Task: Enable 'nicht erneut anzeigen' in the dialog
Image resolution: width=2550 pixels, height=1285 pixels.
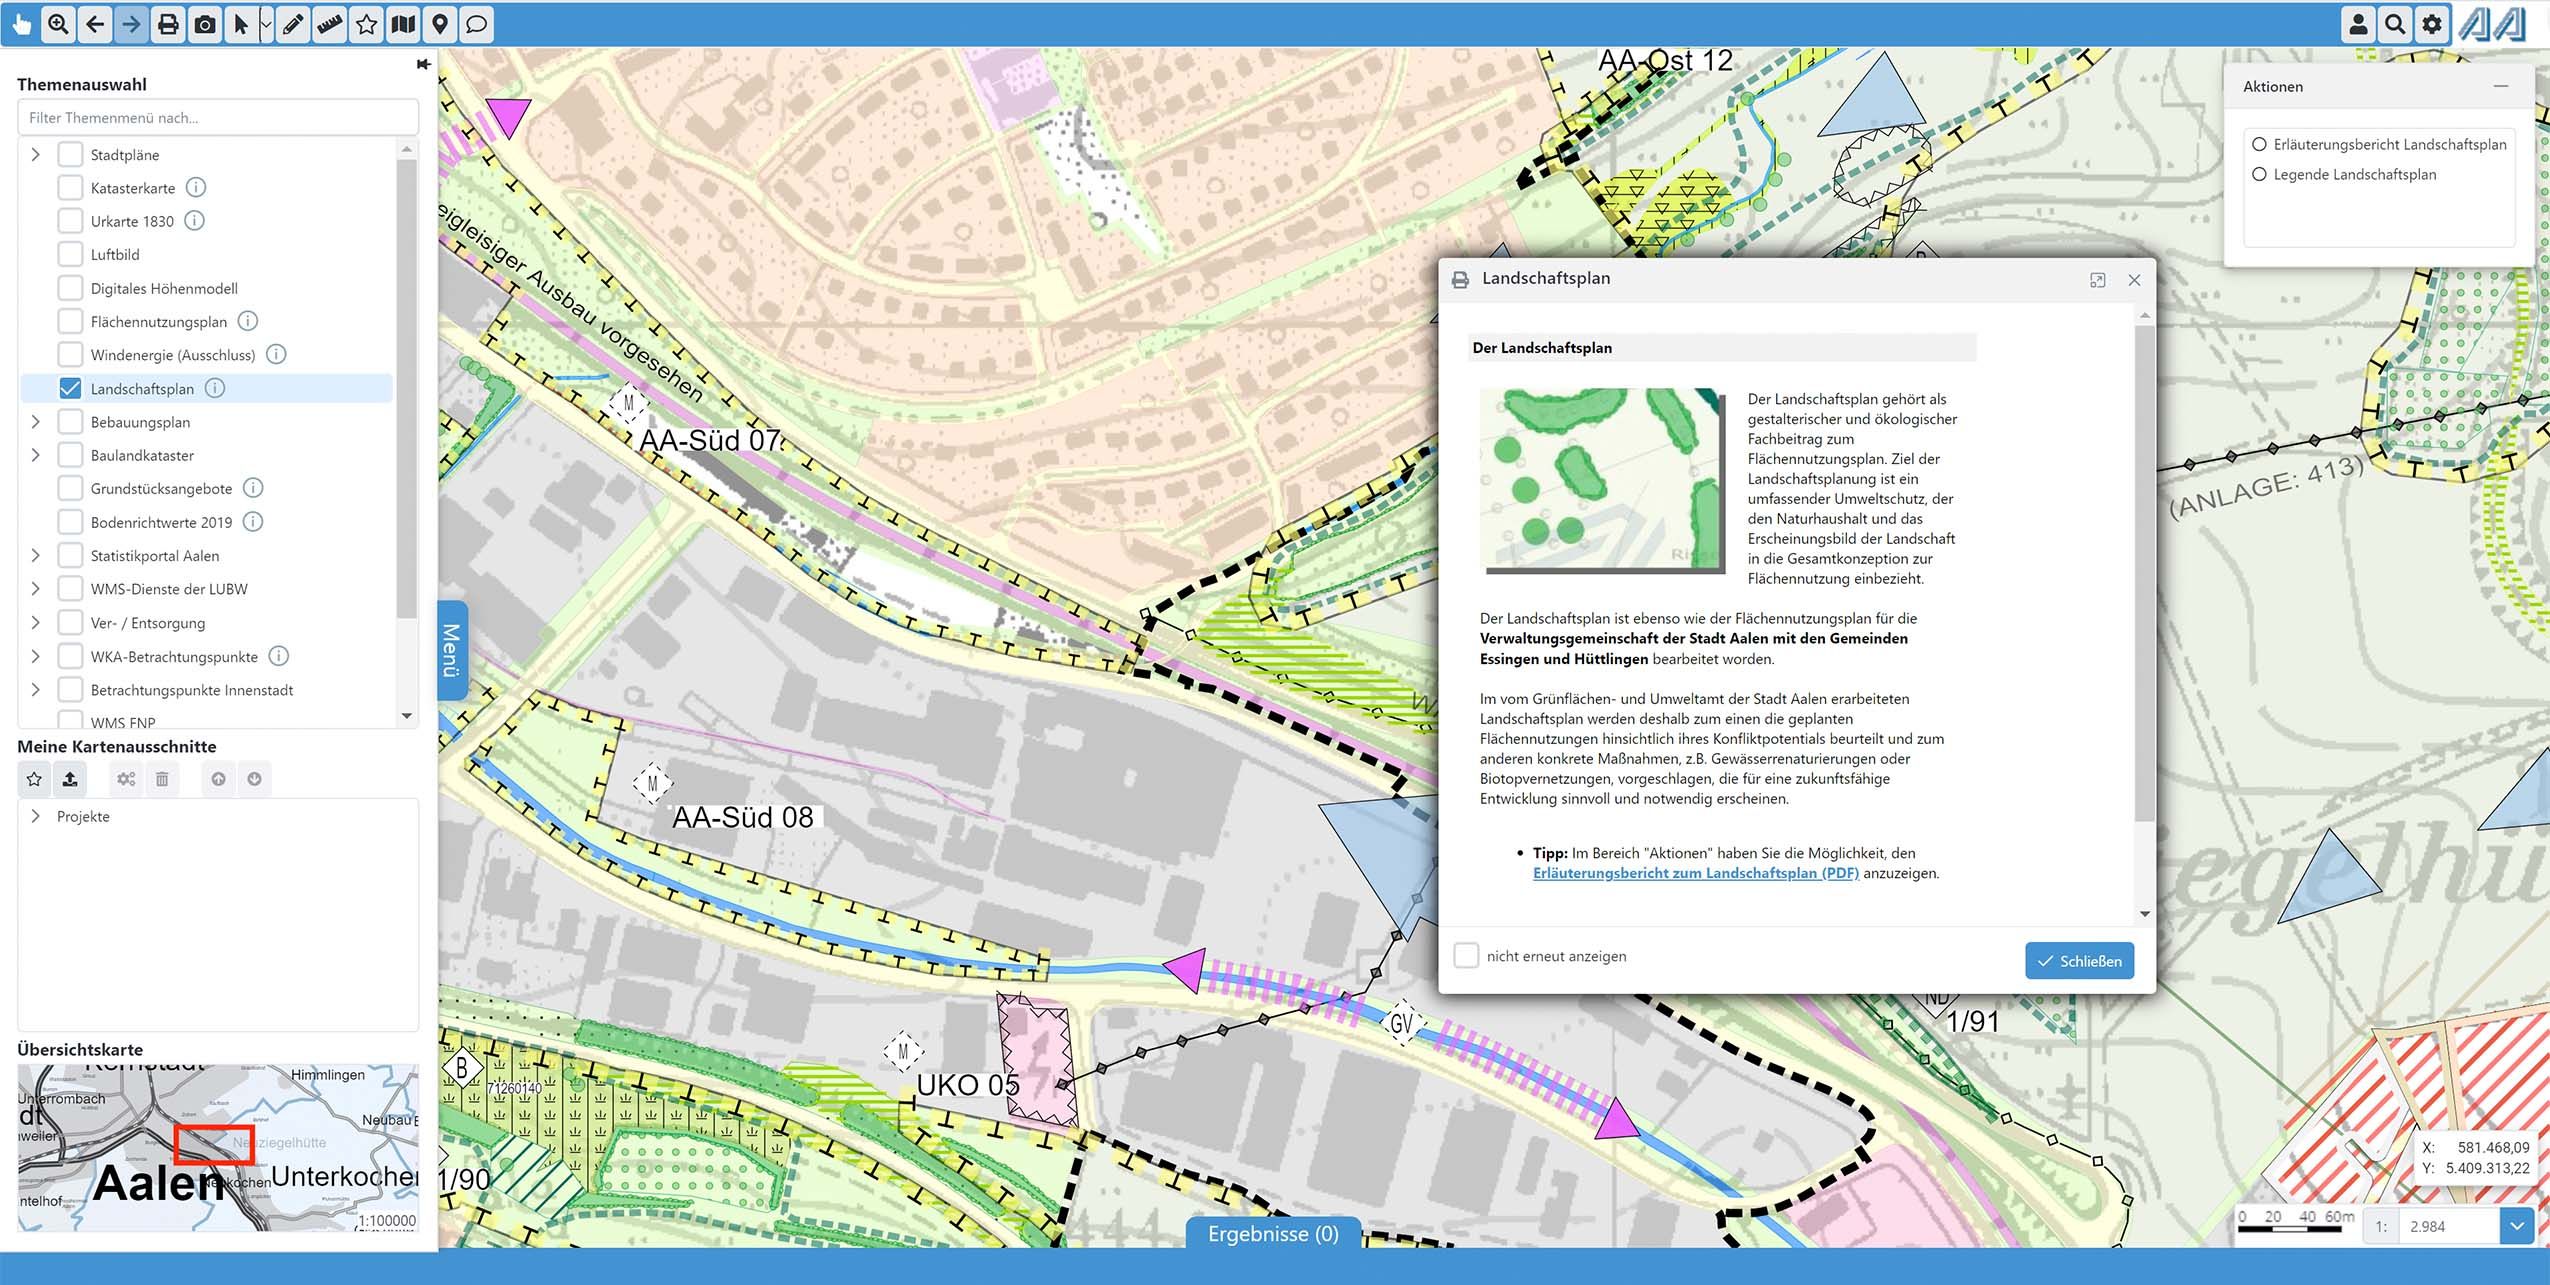Action: [1467, 955]
